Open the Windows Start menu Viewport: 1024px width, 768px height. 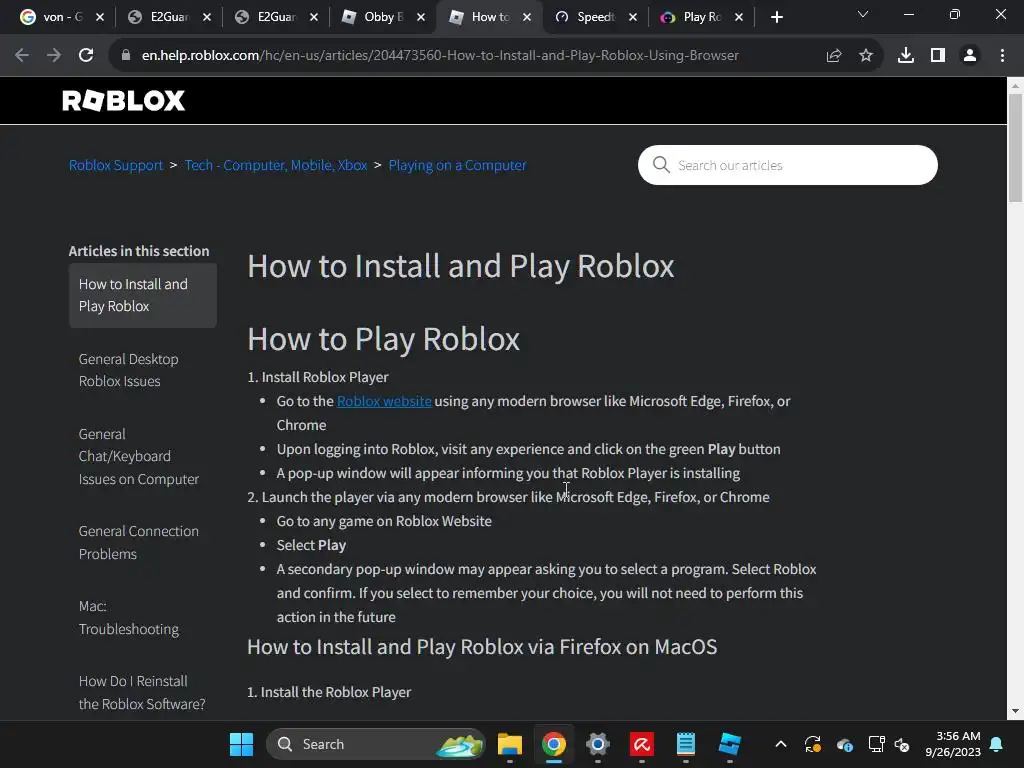click(x=241, y=744)
